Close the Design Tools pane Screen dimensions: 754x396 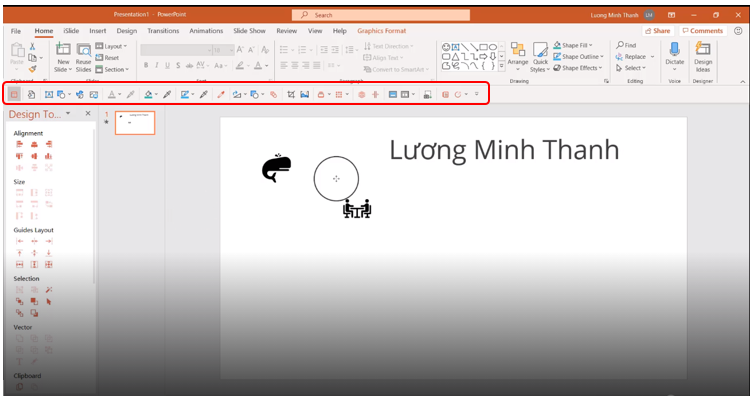(88, 113)
